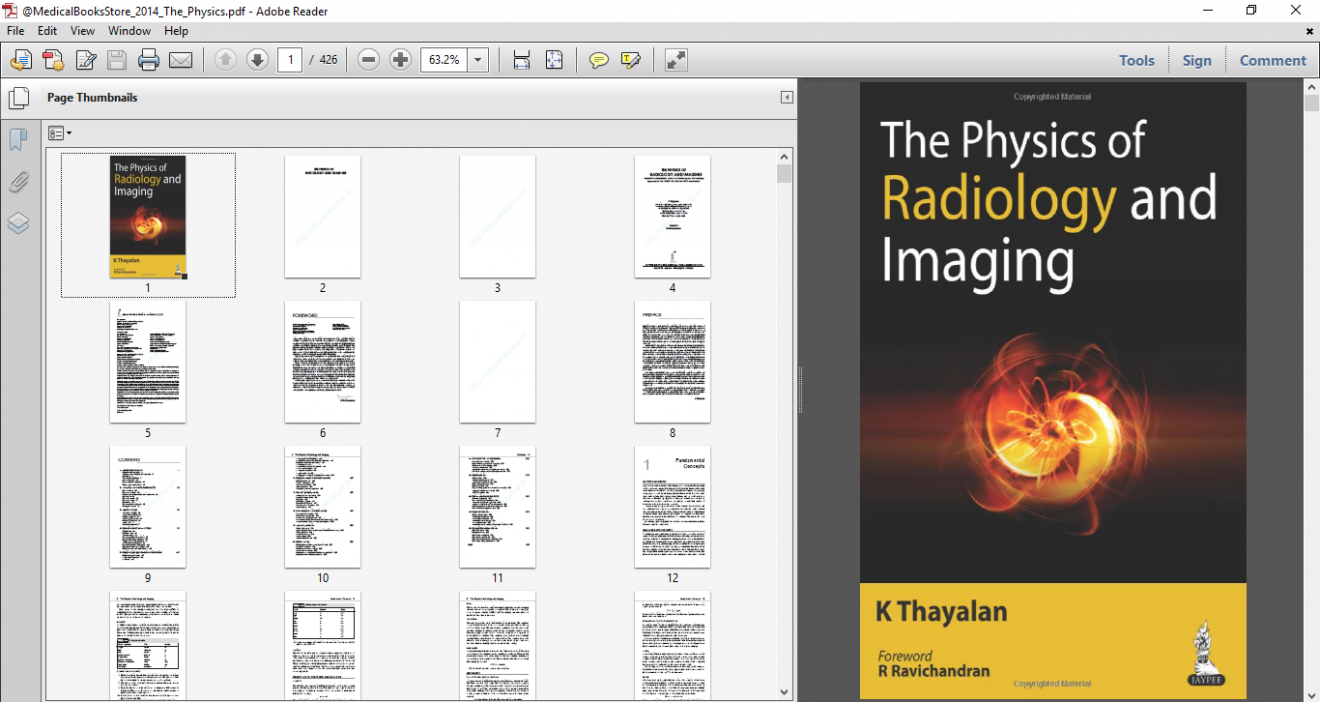
Task: Expand the View menu
Action: tap(82, 31)
